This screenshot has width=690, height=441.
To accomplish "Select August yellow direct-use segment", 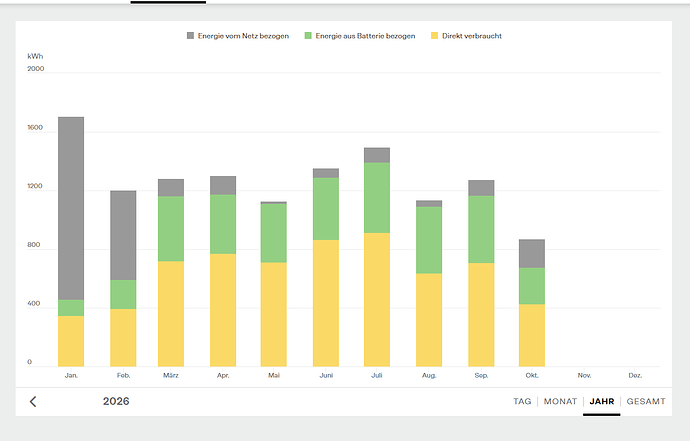I will pyautogui.click(x=429, y=320).
